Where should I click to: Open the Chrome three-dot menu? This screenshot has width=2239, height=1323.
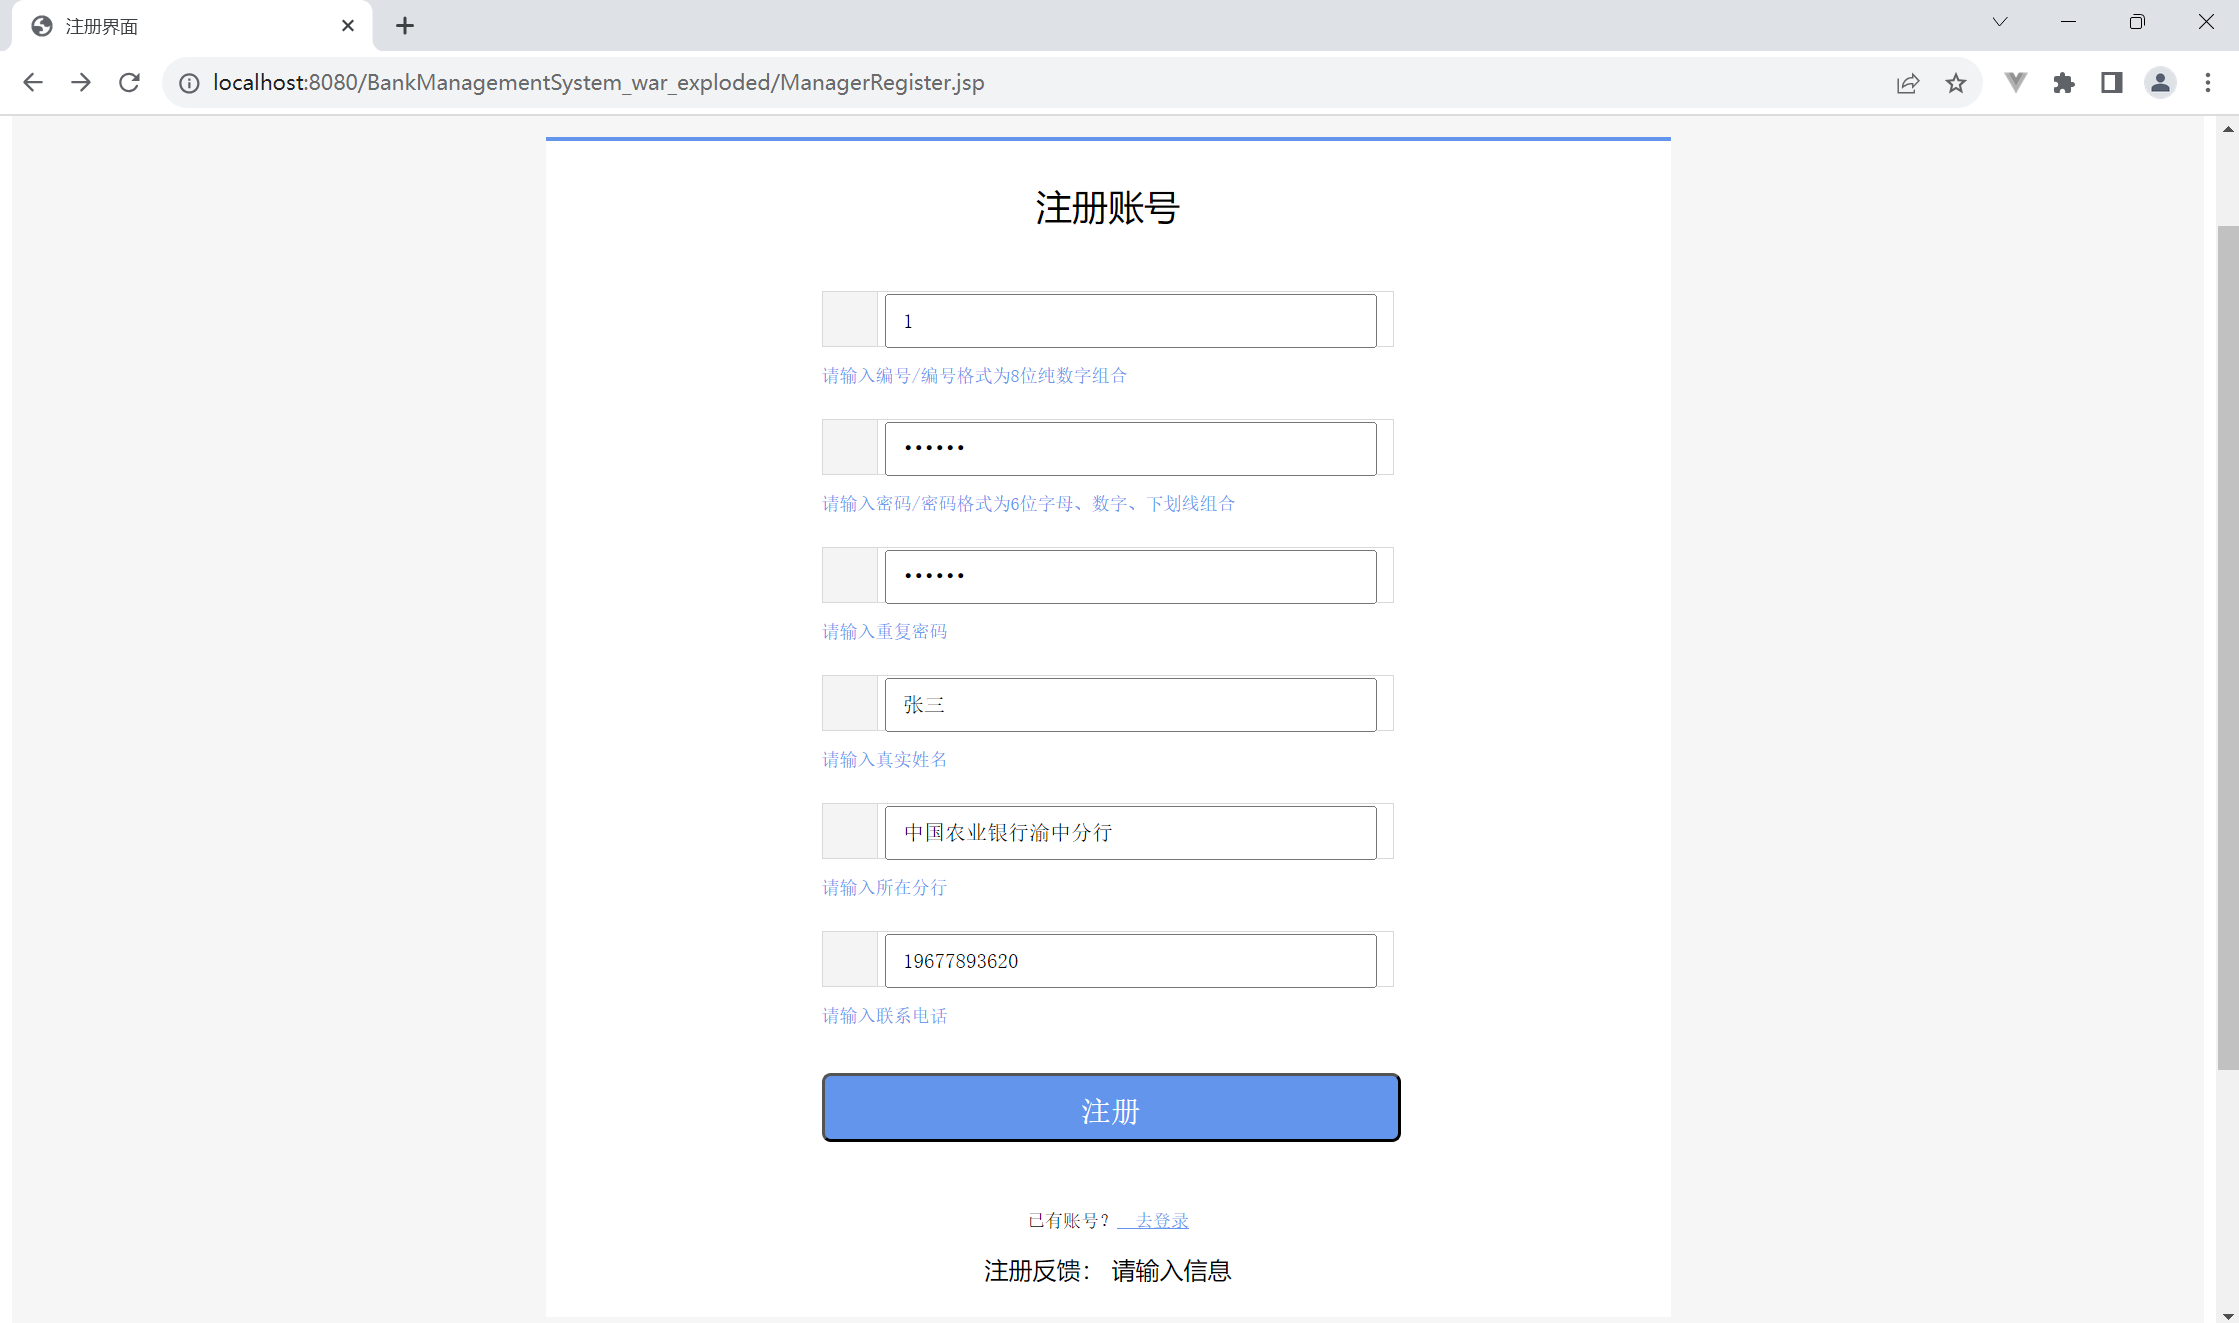click(2208, 83)
